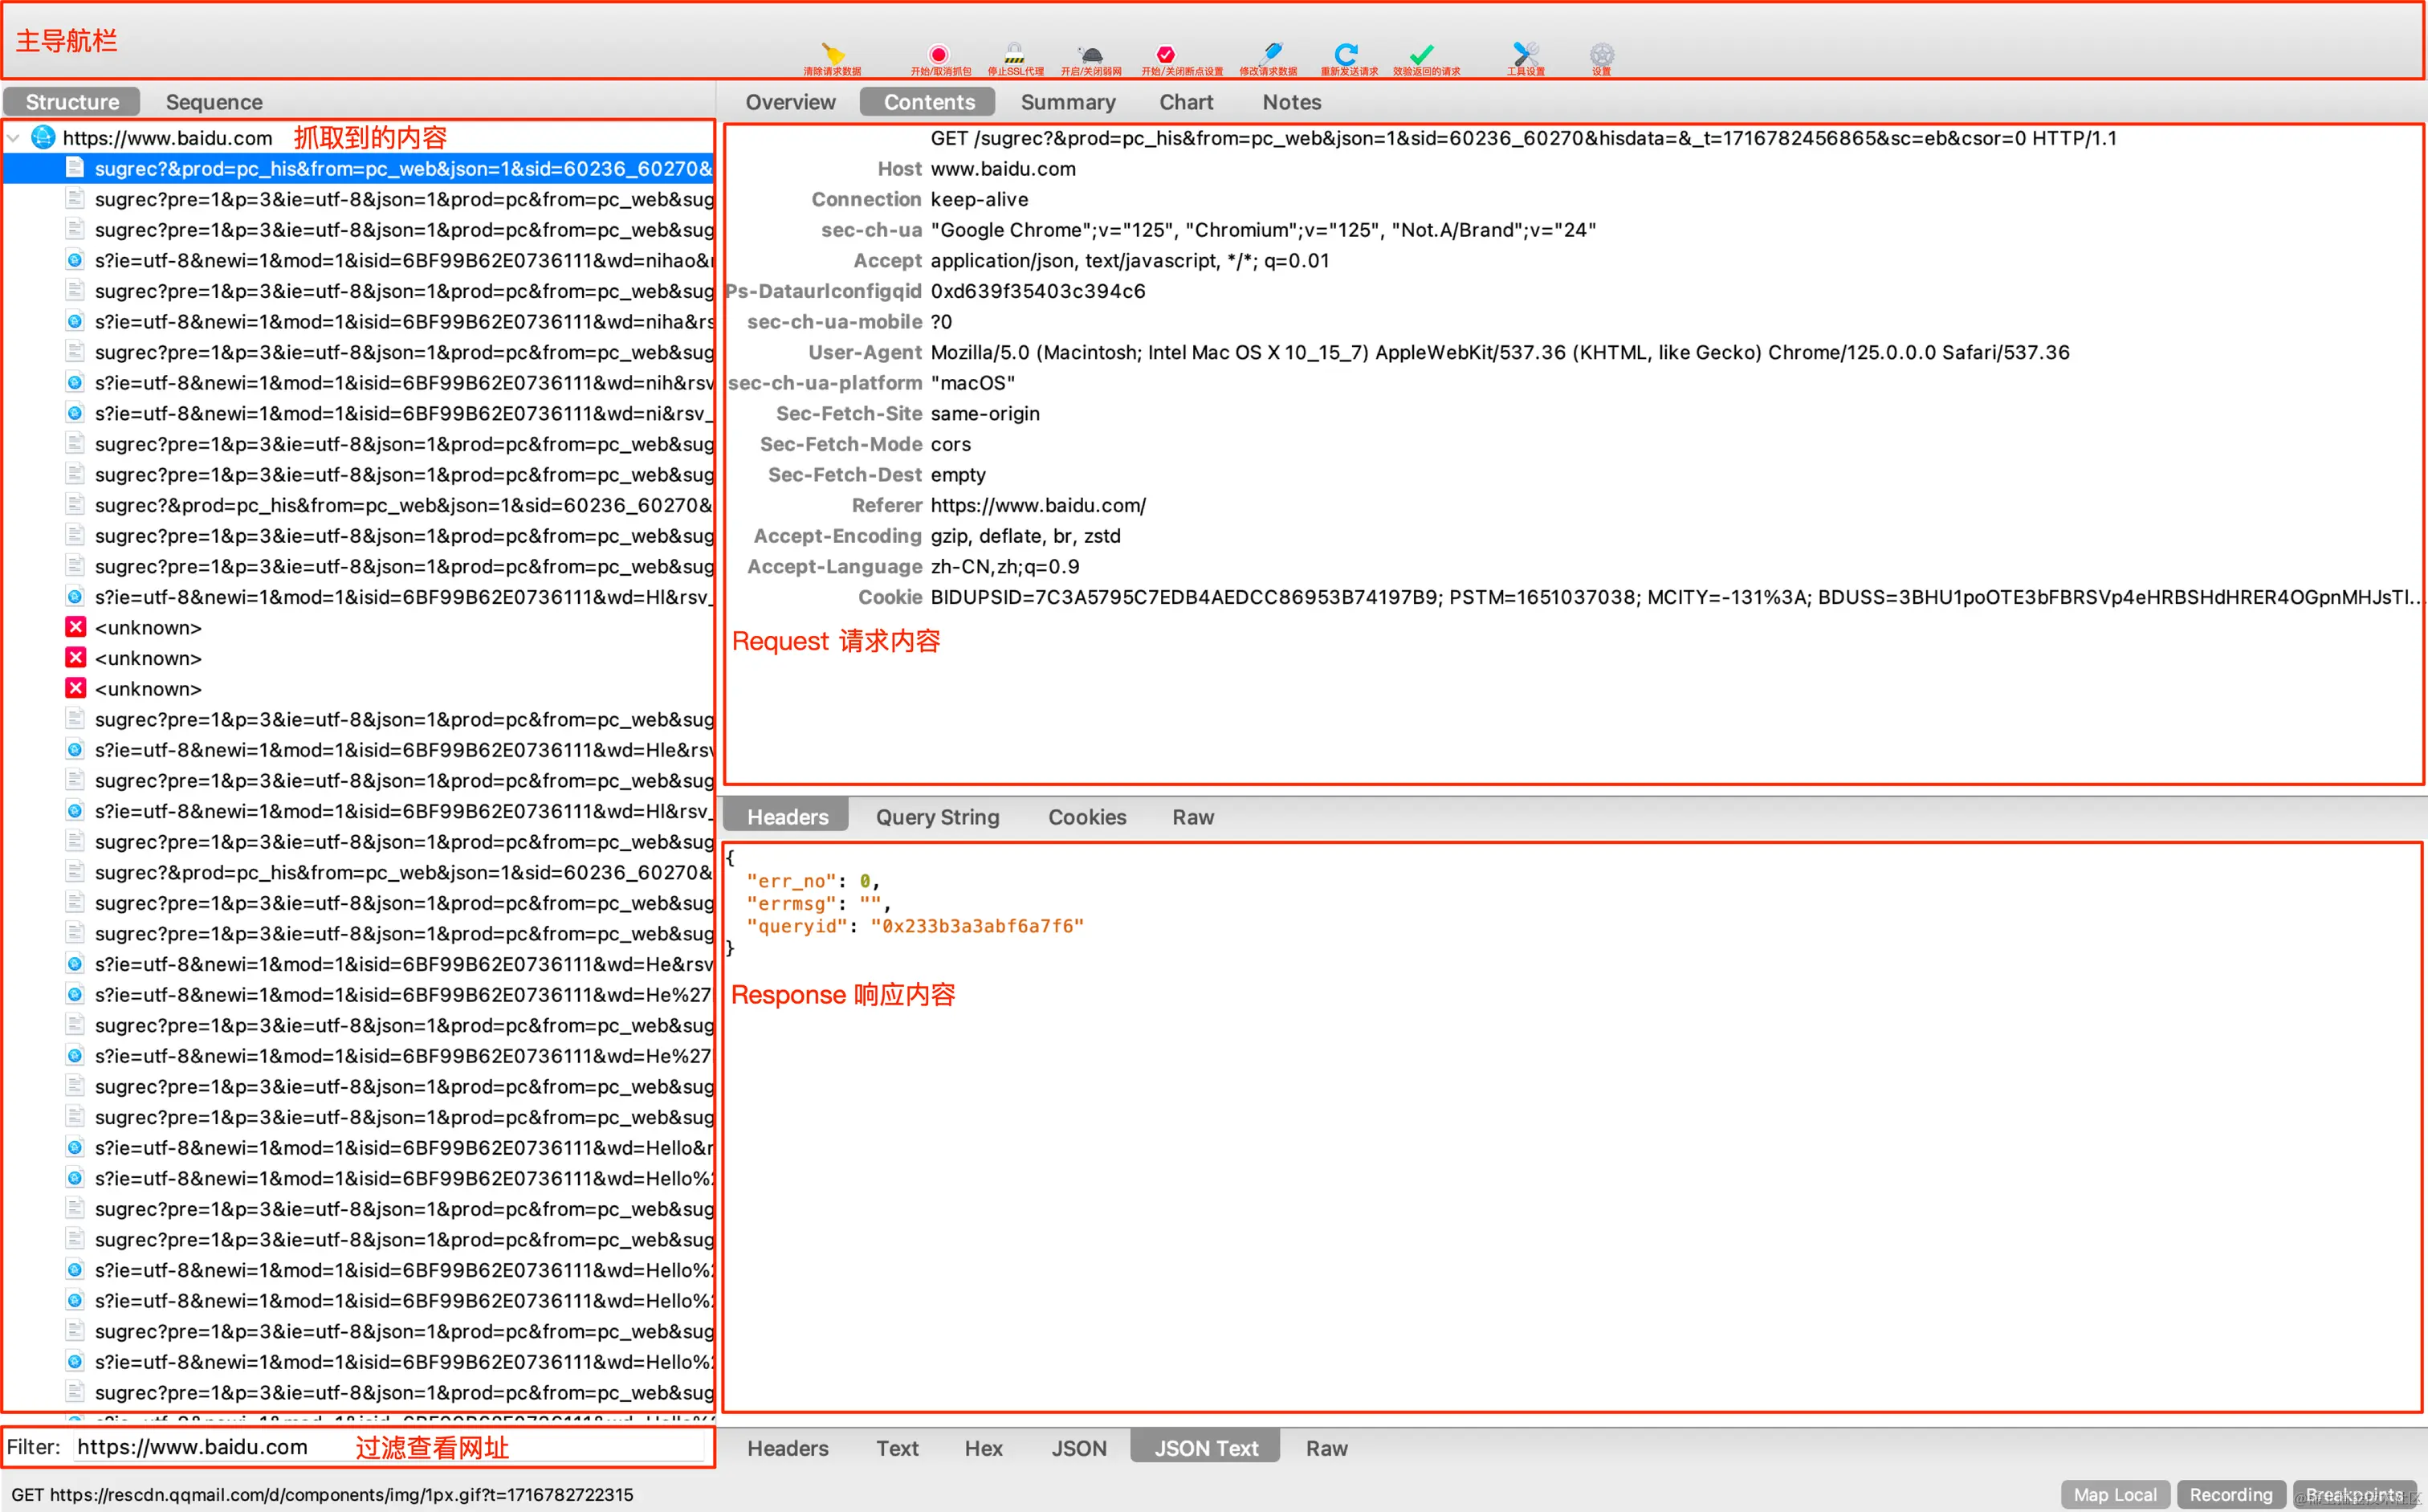Click the padlock SSL proxy icon
Image resolution: width=2428 pixels, height=1512 pixels.
click(1014, 54)
